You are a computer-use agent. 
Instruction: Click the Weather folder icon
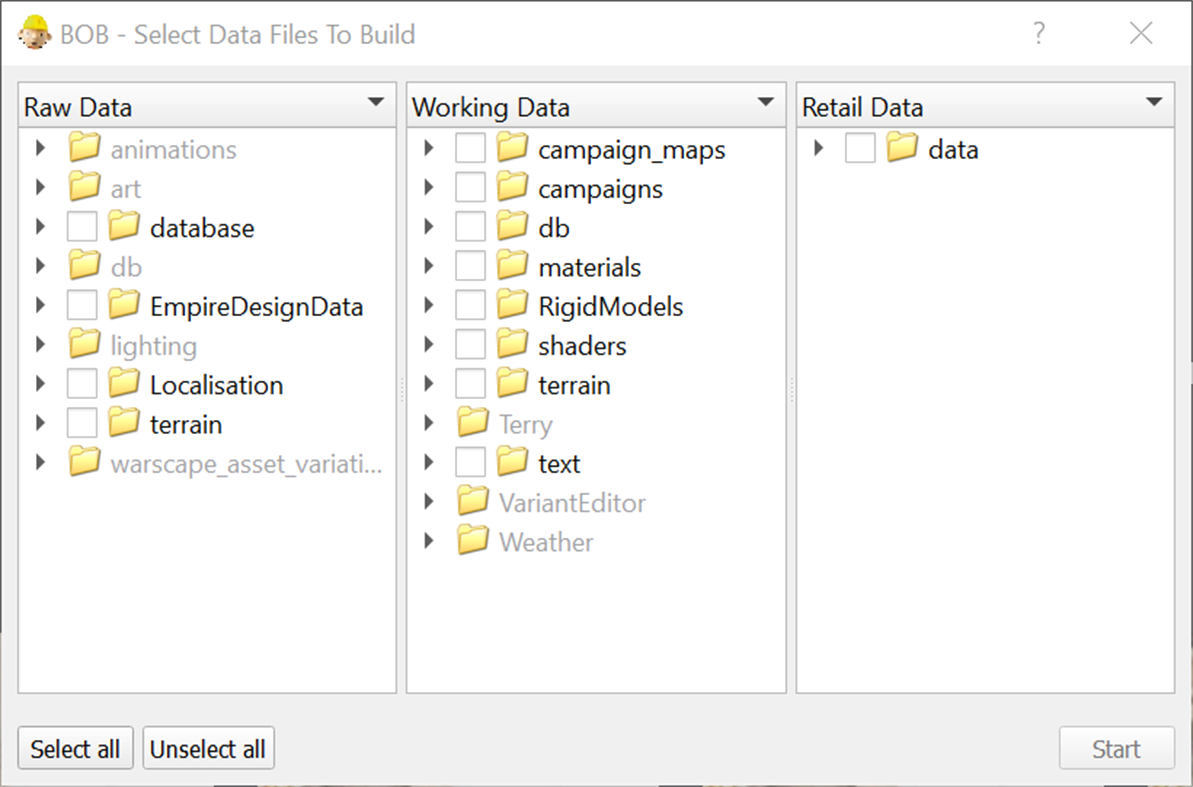tap(473, 542)
